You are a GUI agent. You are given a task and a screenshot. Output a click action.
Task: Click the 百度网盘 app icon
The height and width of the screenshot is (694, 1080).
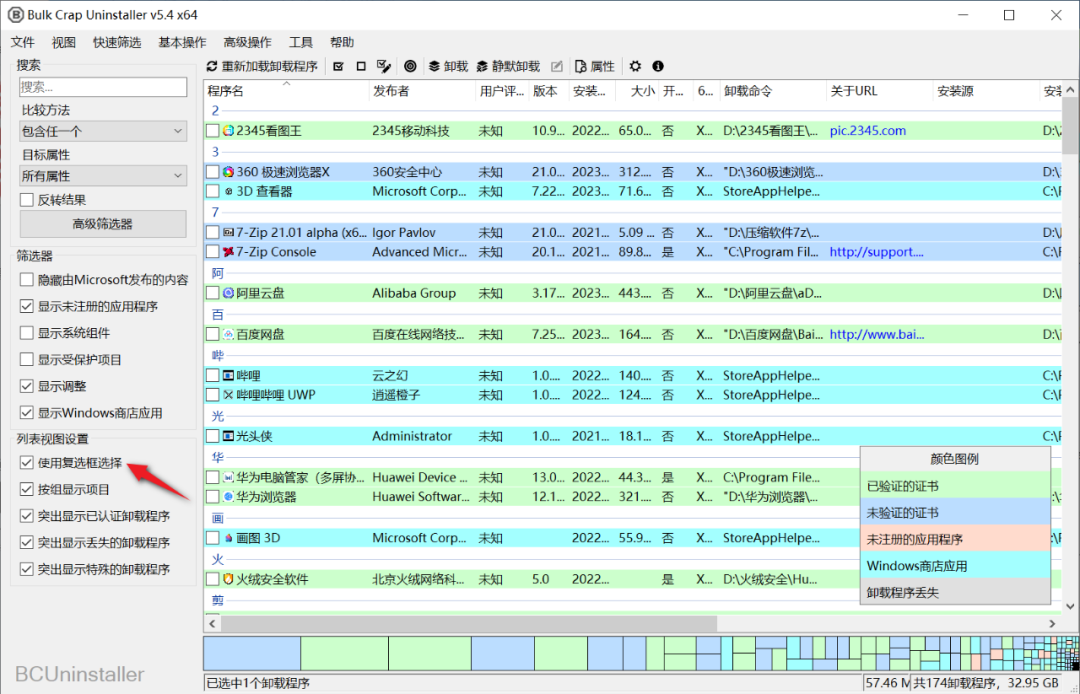coord(229,335)
